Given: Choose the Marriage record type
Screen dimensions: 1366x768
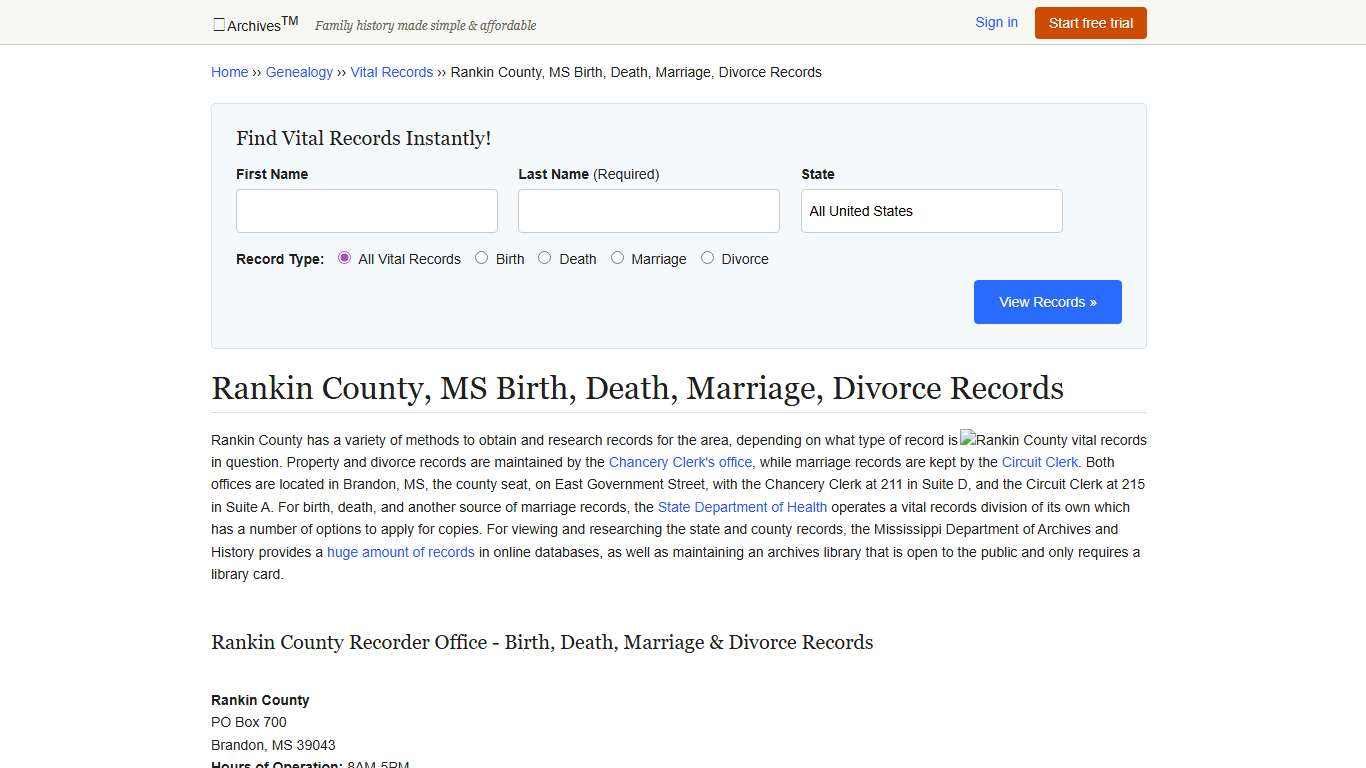Looking at the screenshot, I should tap(617, 258).
